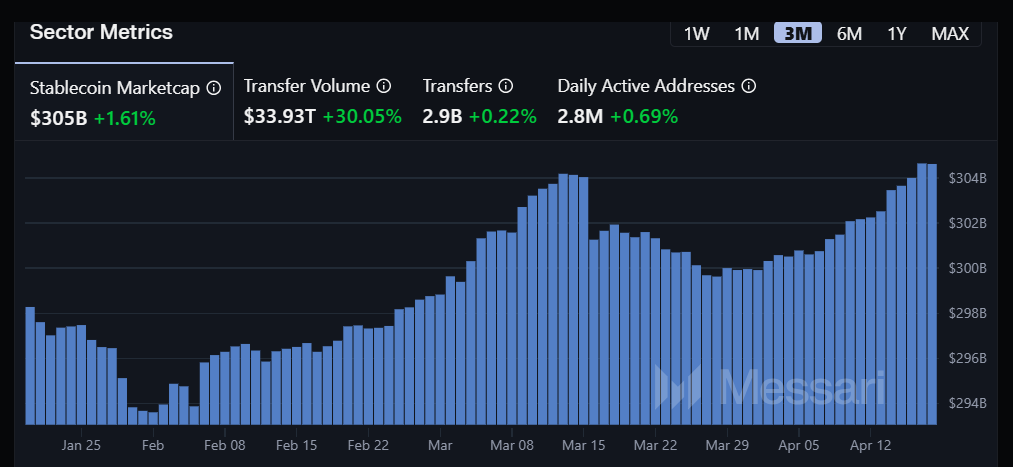Open the Daily Active Addresses tab
Image resolution: width=1013 pixels, height=467 pixels.
(x=655, y=101)
